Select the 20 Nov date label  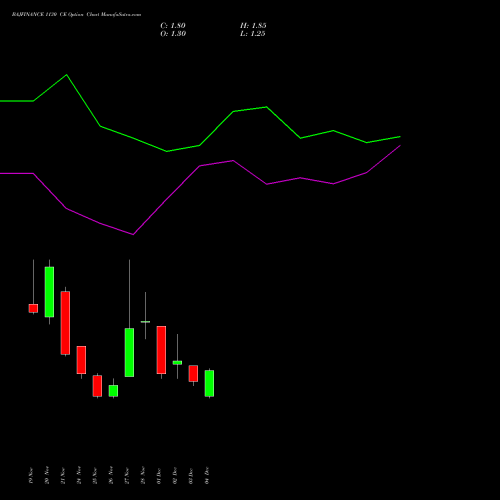tap(47, 476)
